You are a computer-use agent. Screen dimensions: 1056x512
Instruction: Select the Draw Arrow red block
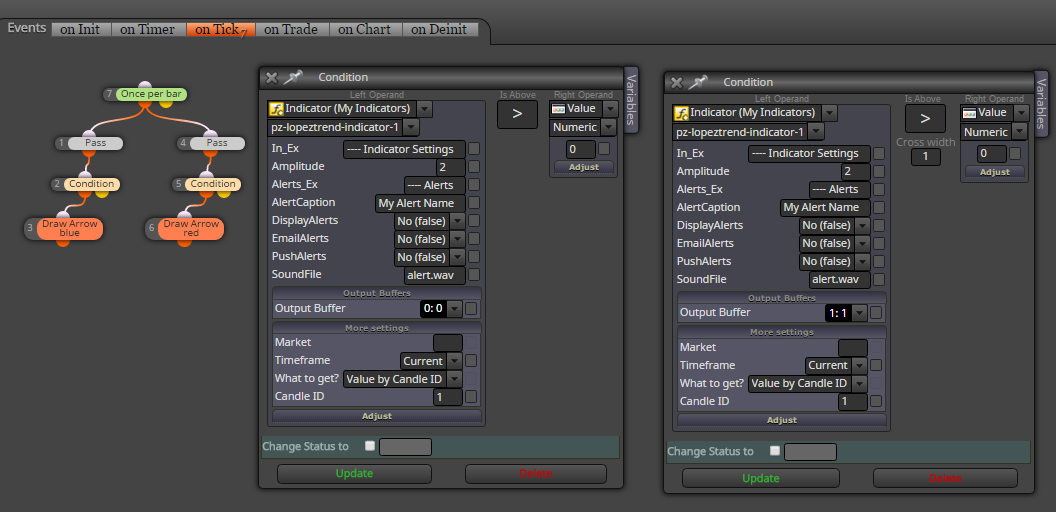[191, 228]
